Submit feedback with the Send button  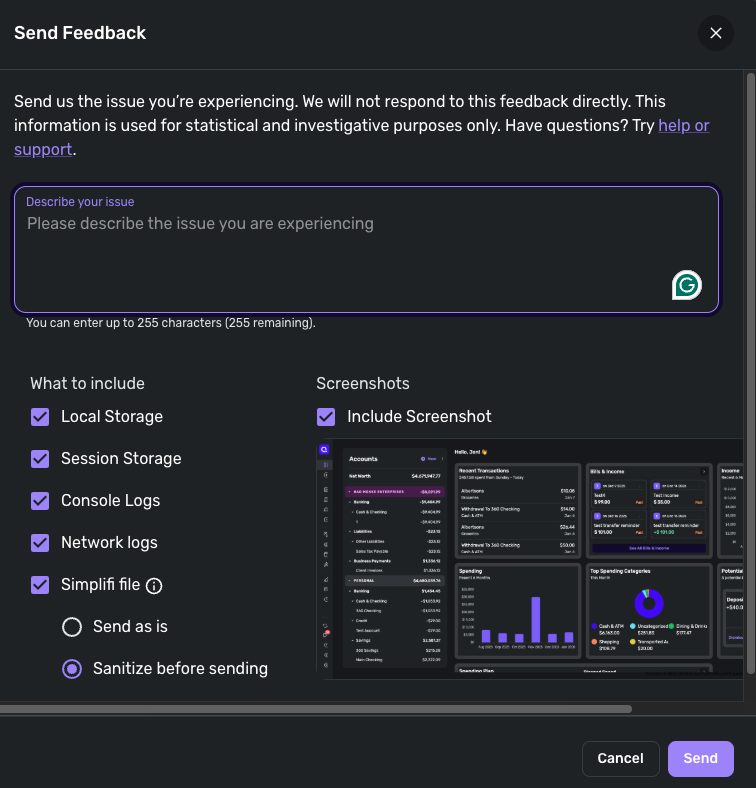pos(700,759)
